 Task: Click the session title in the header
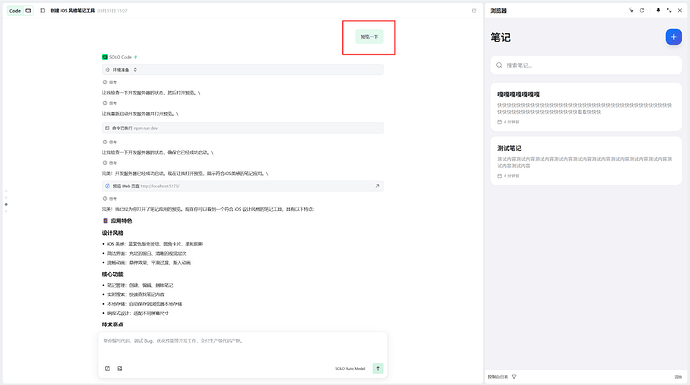tap(73, 11)
